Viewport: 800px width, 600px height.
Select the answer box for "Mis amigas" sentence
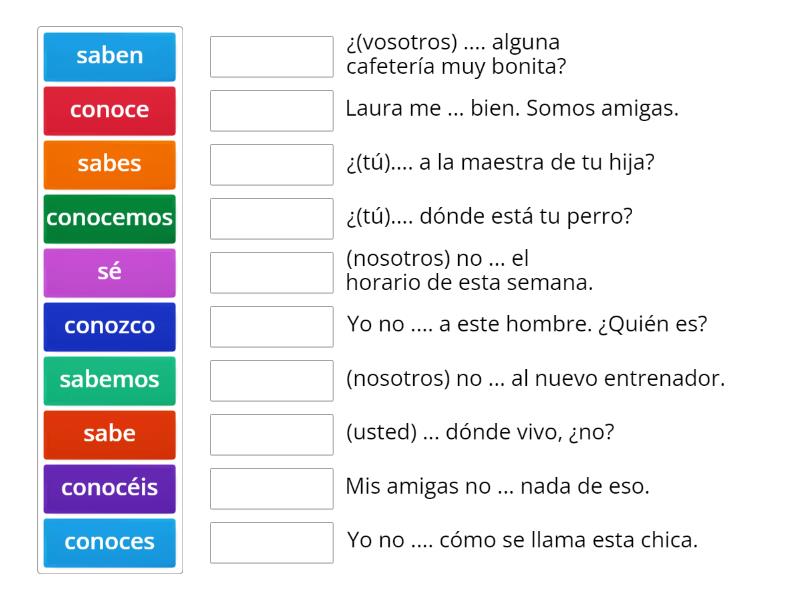[272, 488]
